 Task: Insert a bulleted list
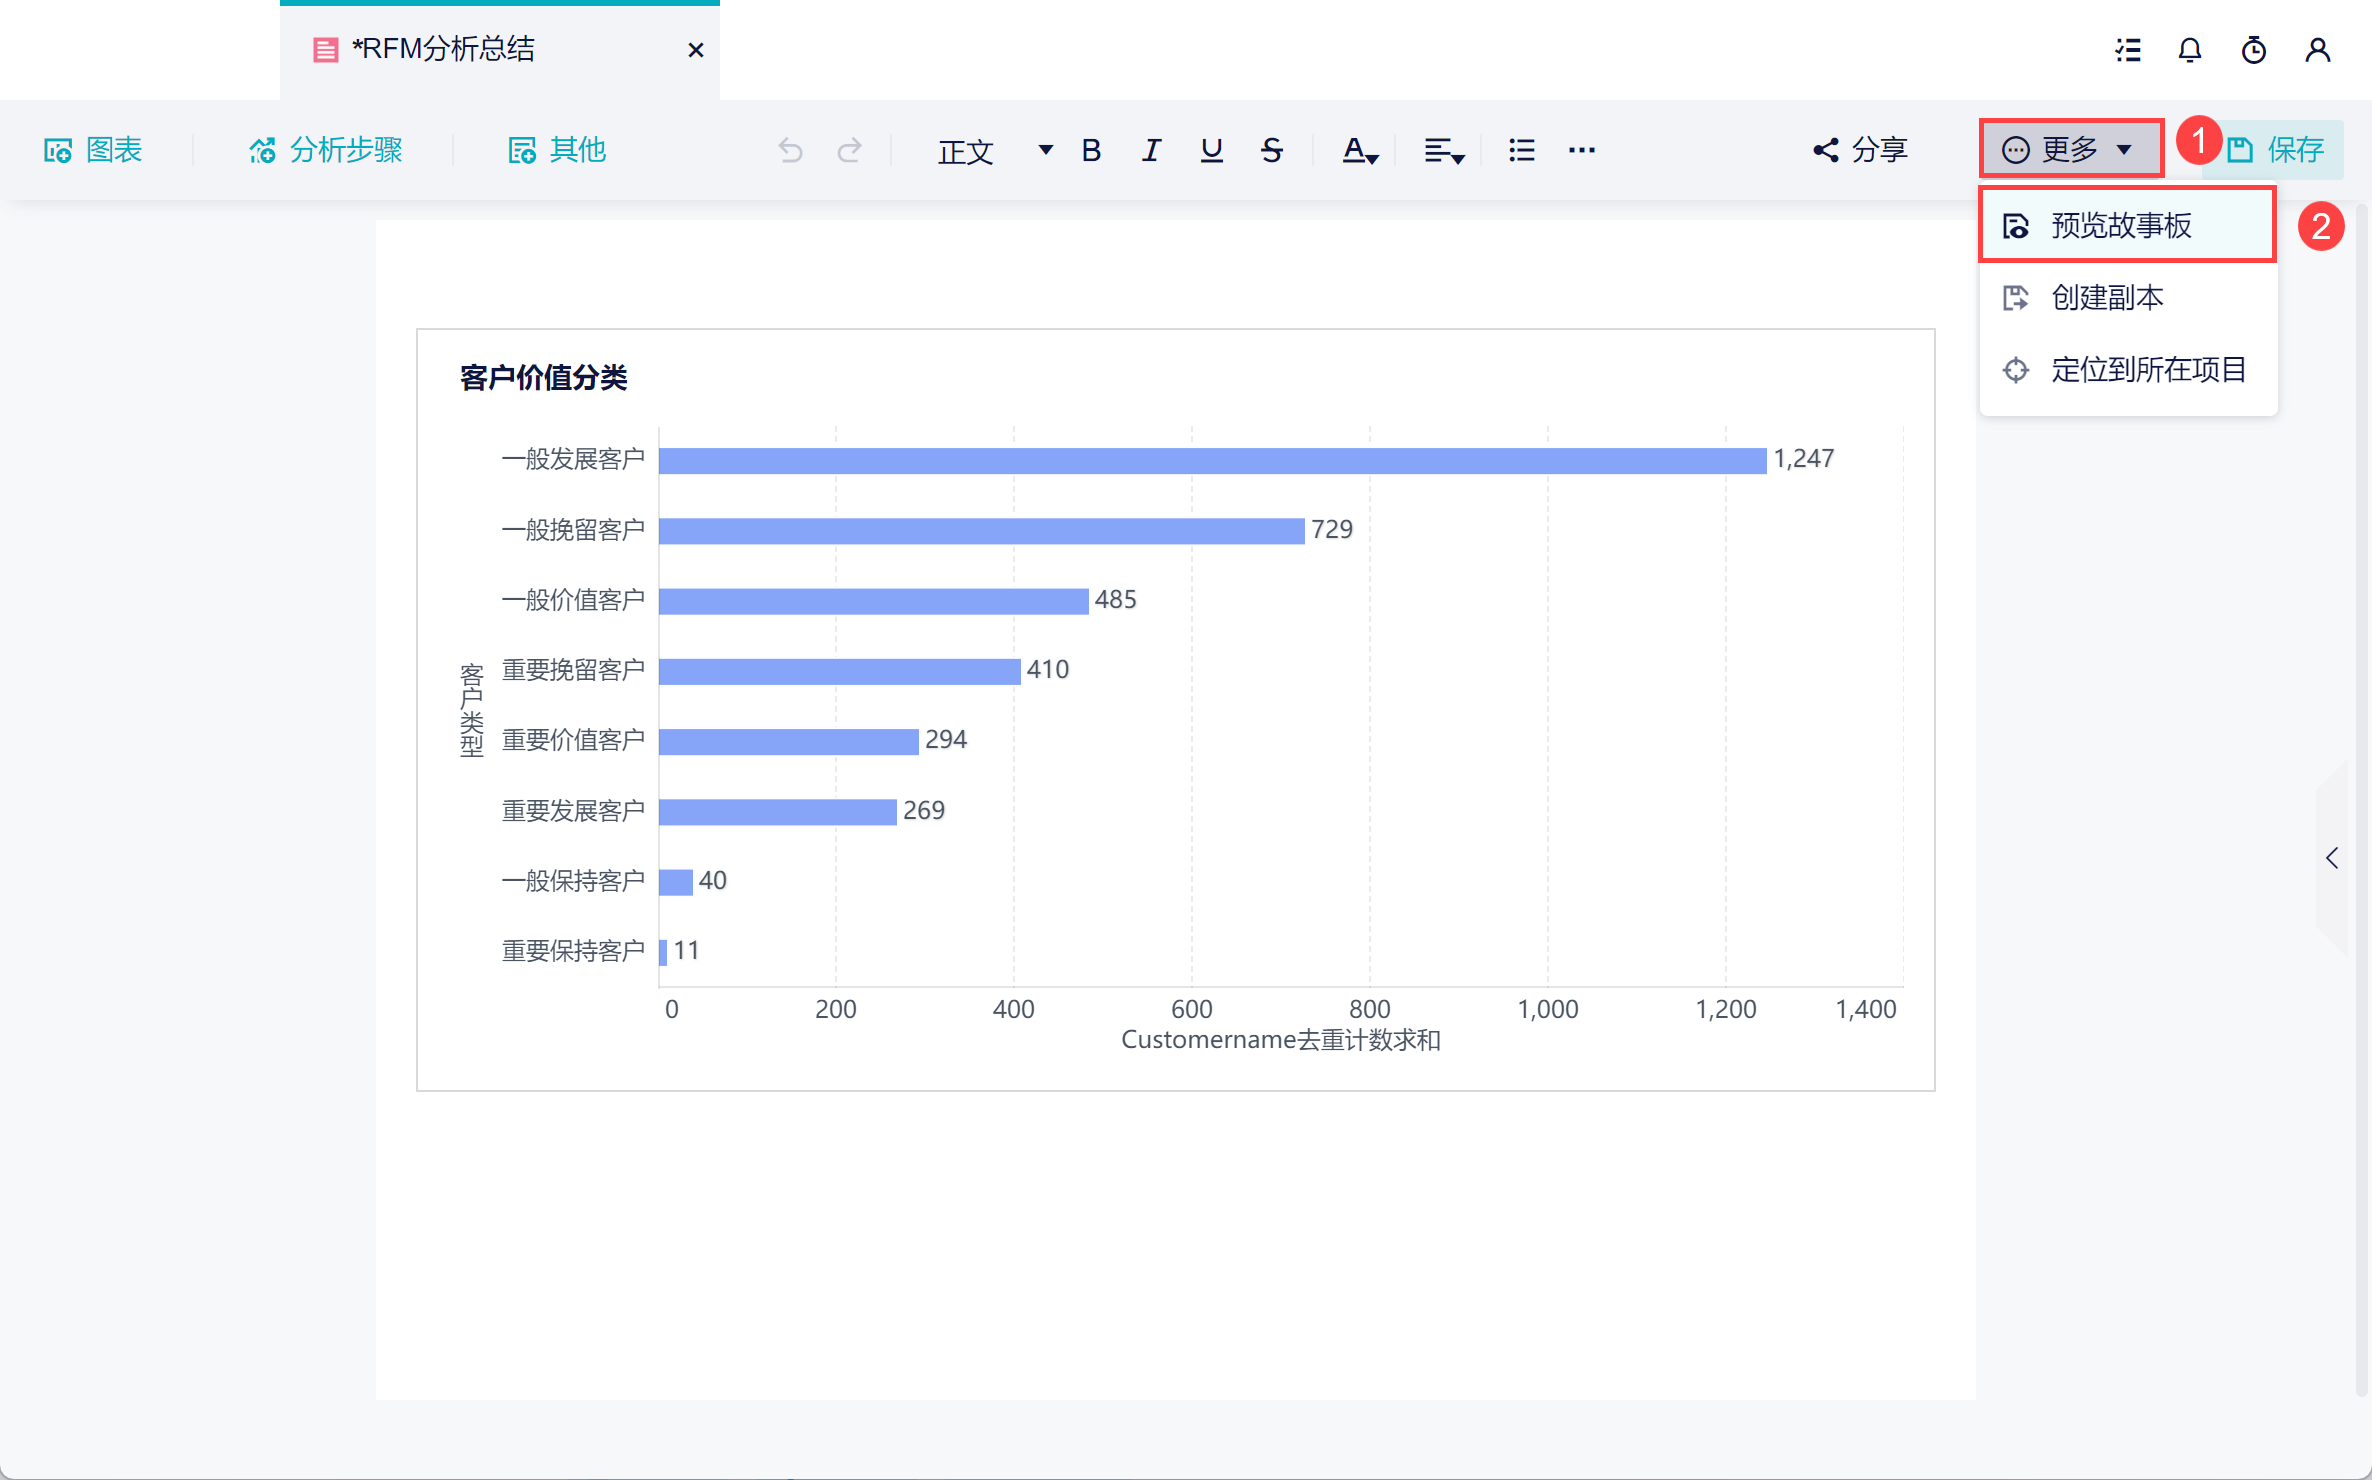click(x=1521, y=150)
